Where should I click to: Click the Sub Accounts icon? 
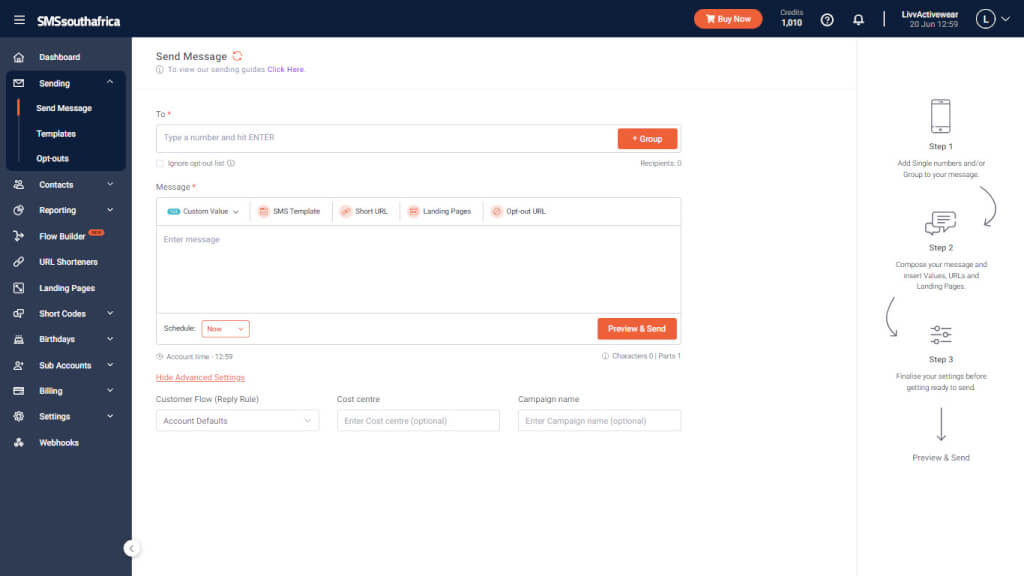click(x=18, y=365)
